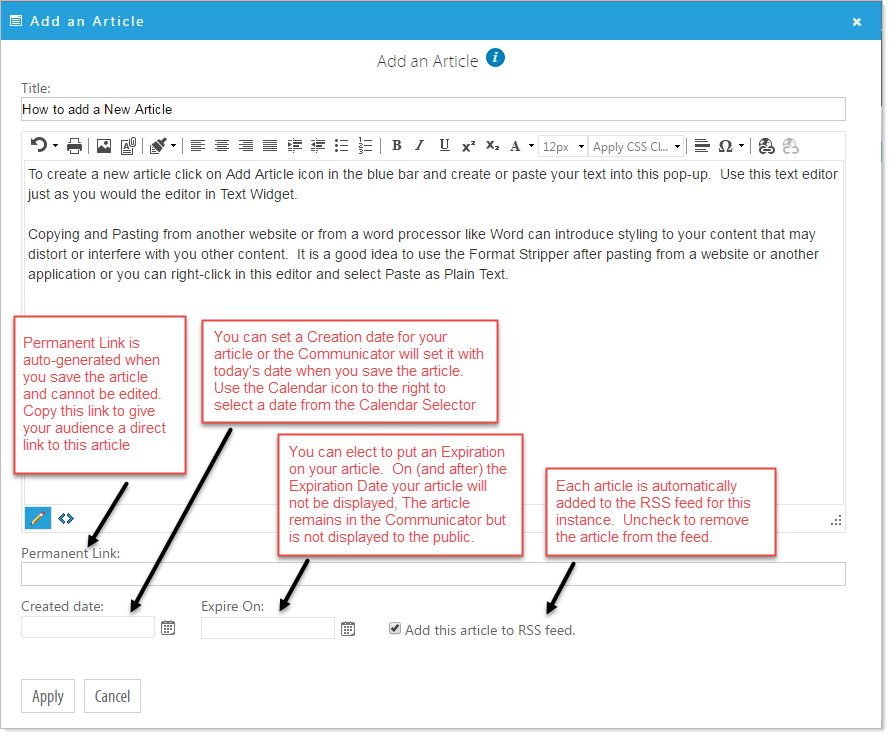This screenshot has height=736, width=890.
Task: Open the Expire On calendar icon
Action: tap(348, 628)
